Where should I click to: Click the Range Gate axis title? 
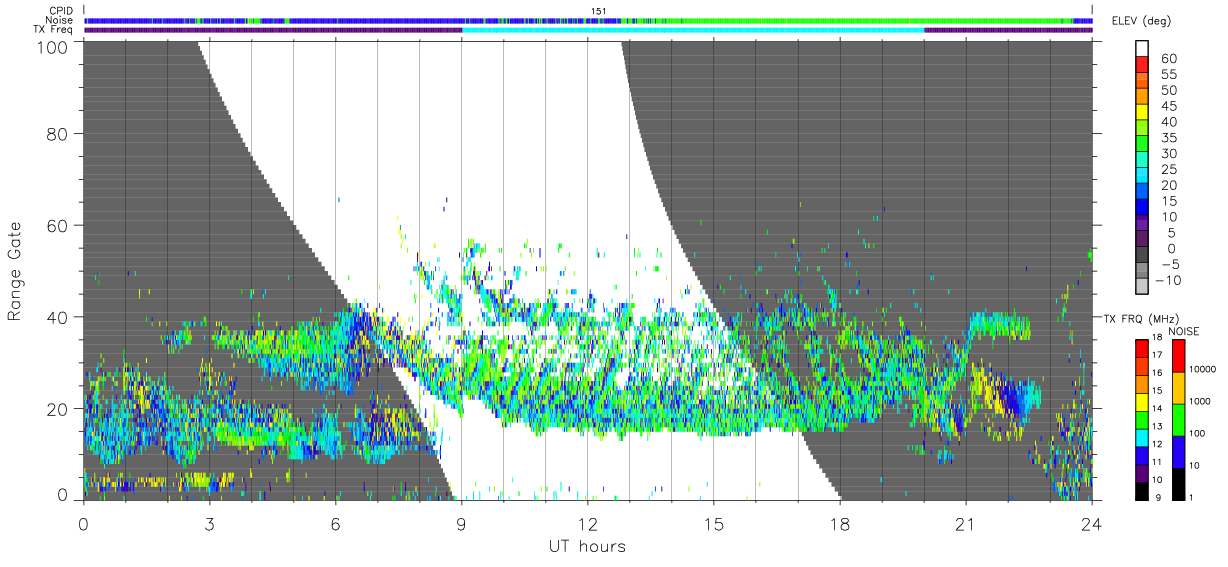[15, 270]
